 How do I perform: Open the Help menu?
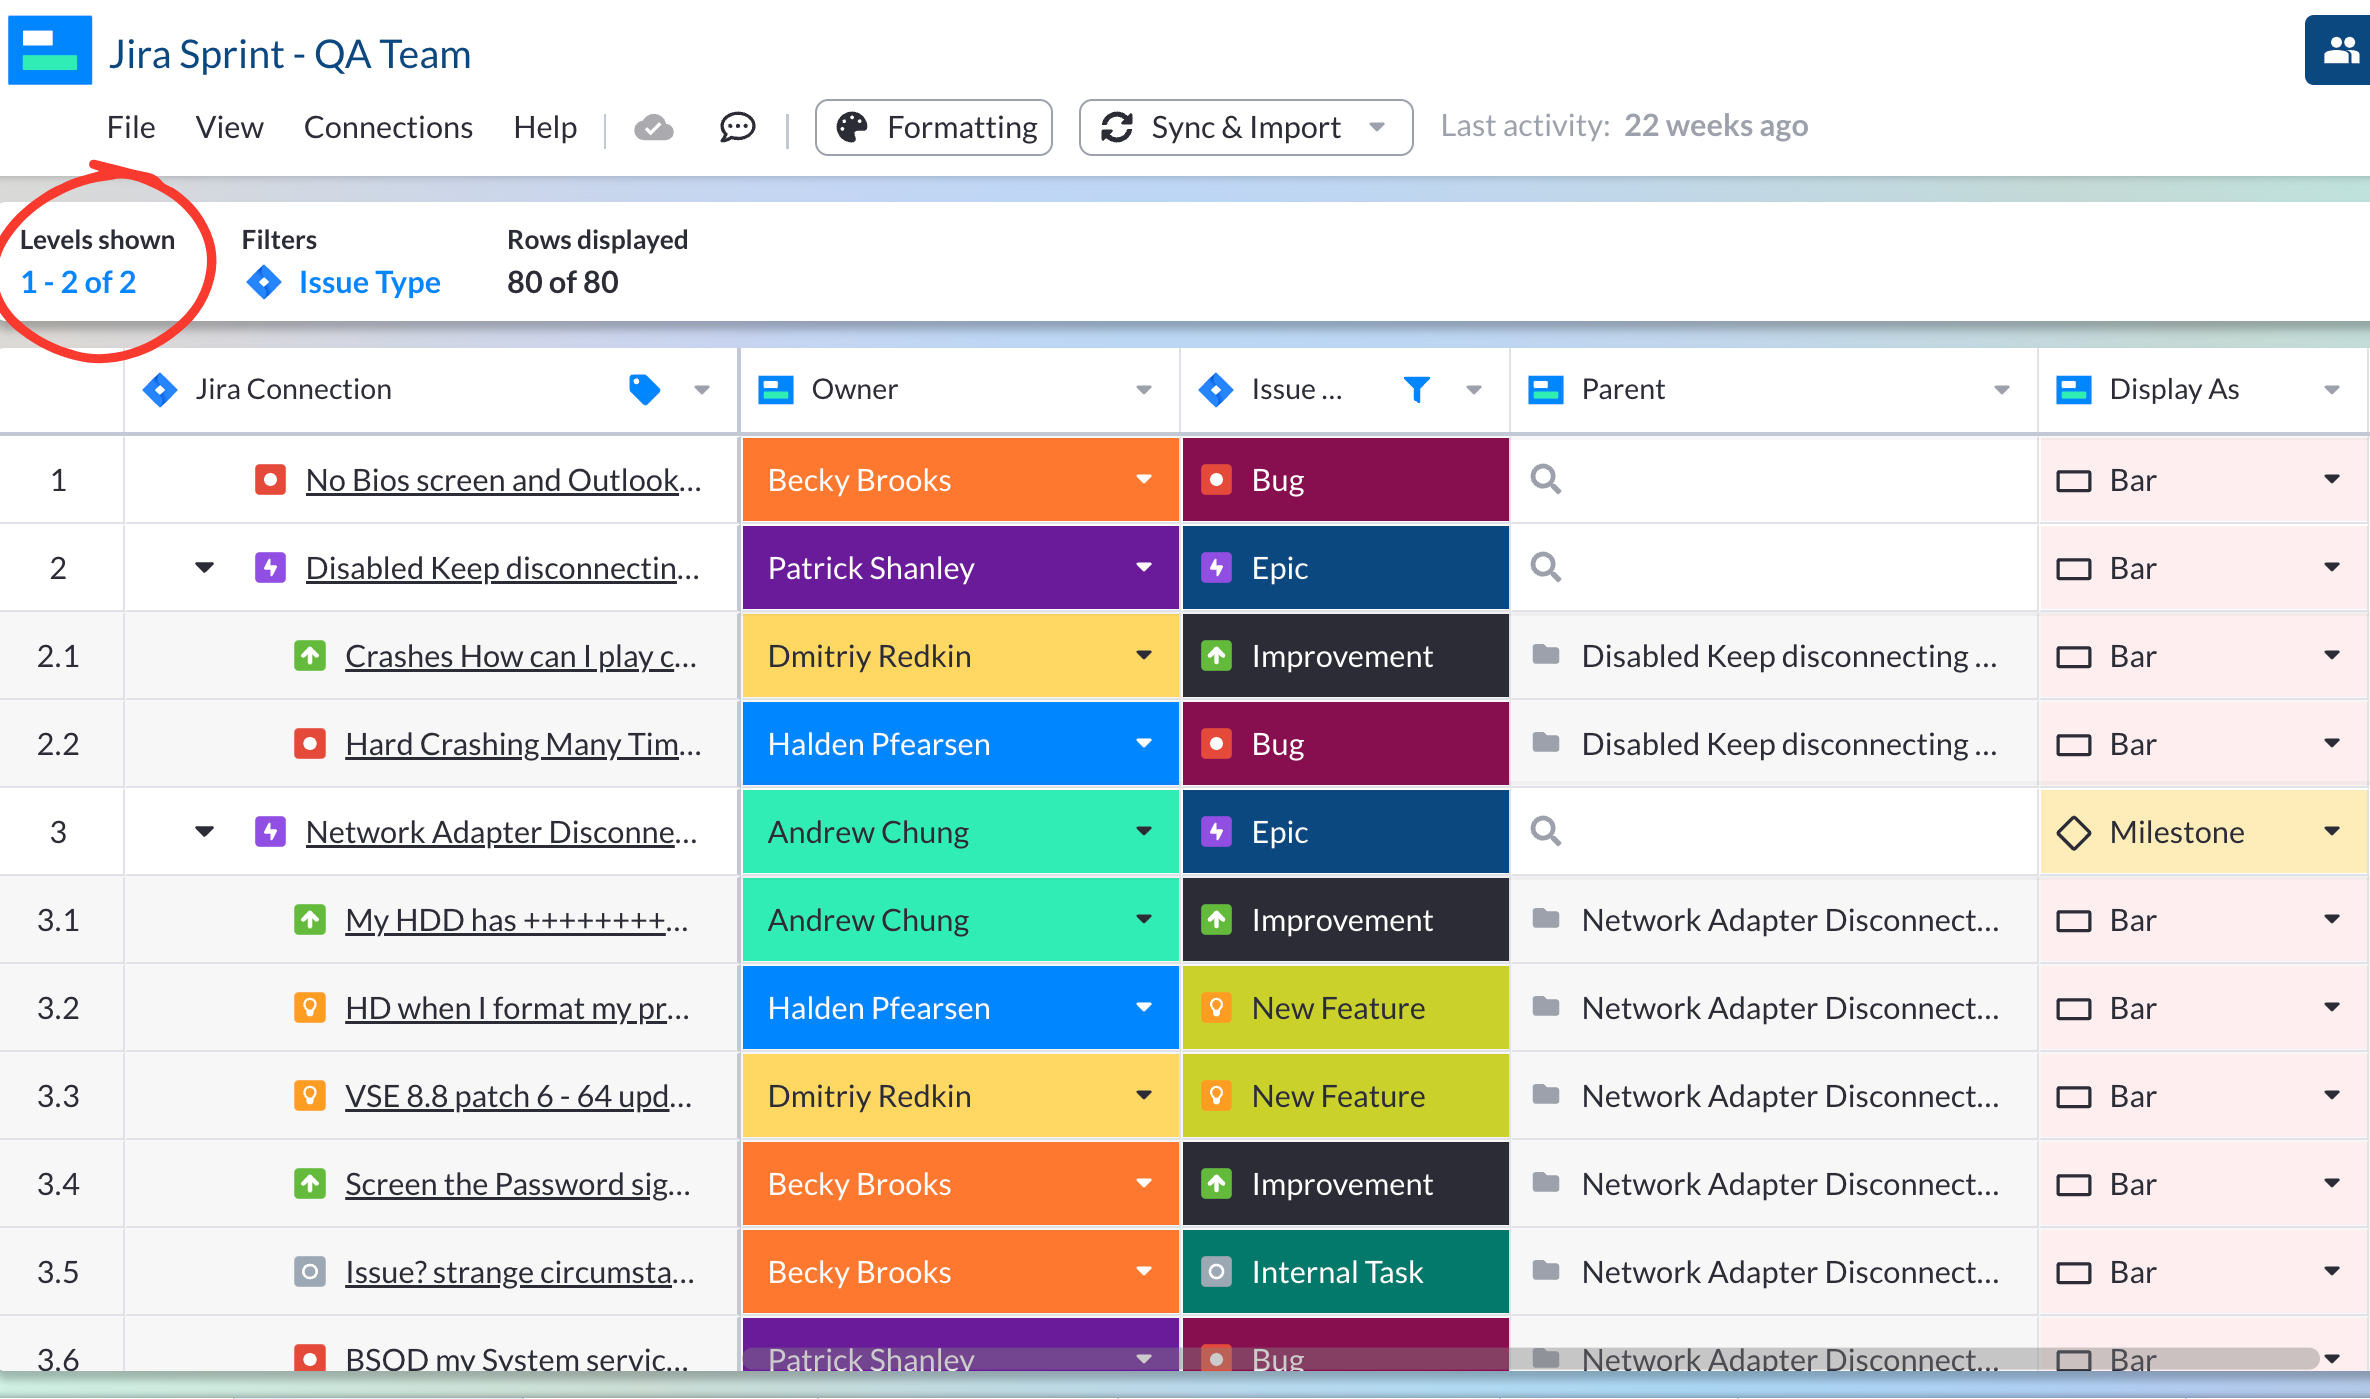[x=545, y=127]
